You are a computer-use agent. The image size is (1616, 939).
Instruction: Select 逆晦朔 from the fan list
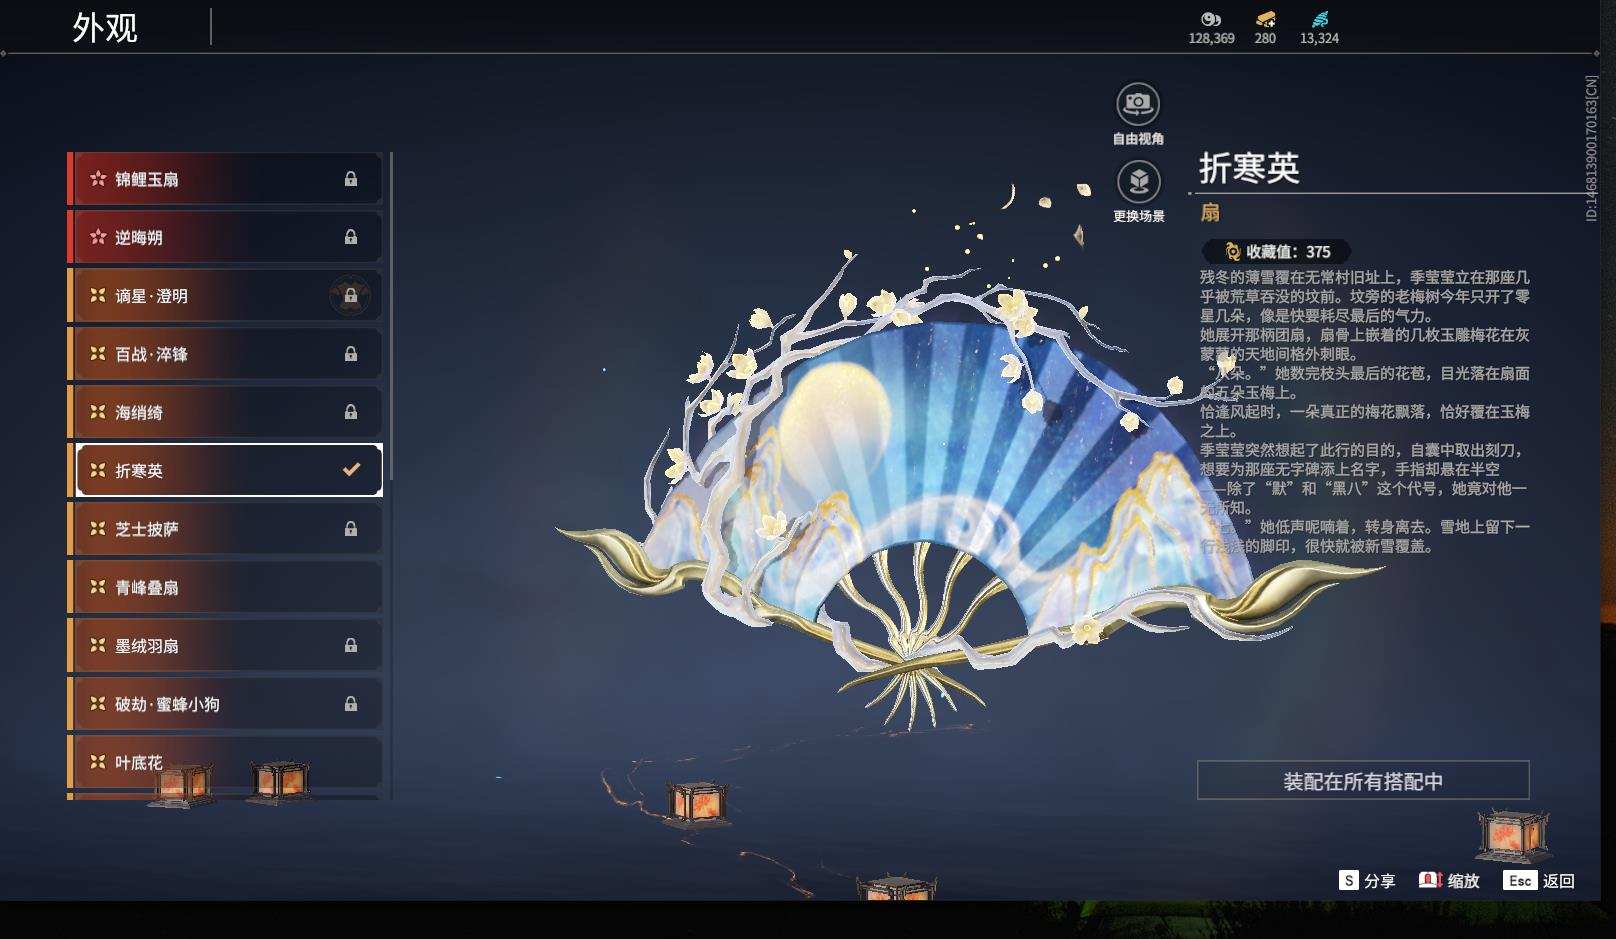click(x=200, y=237)
